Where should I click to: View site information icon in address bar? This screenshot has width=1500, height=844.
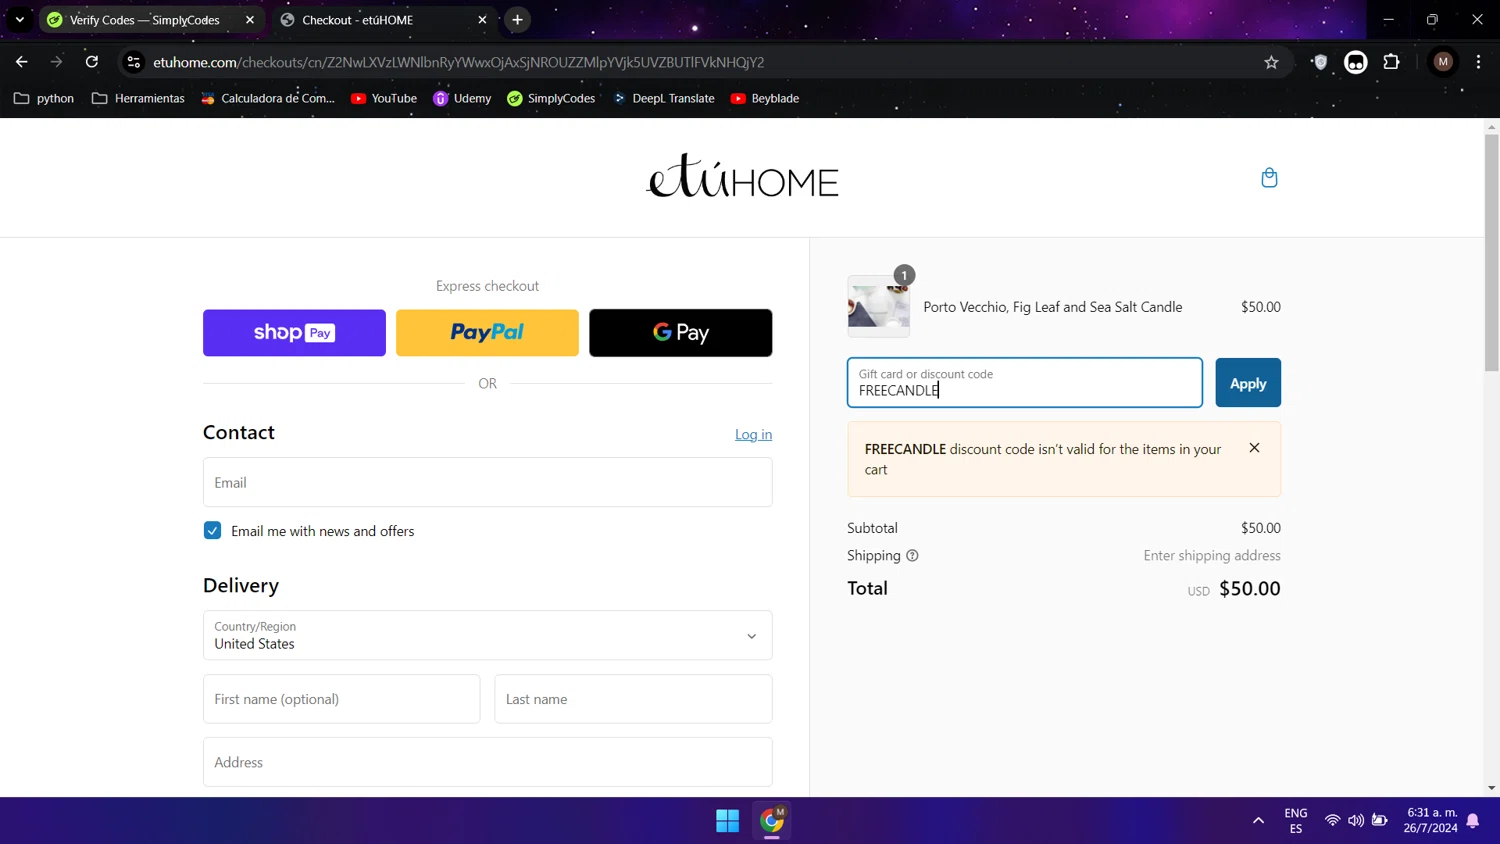tap(133, 62)
